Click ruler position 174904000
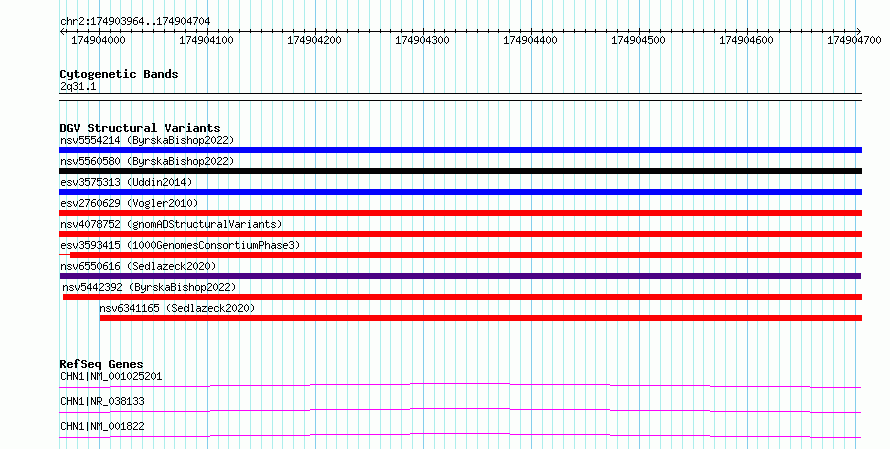The height and width of the screenshot is (449, 890). coord(98,40)
